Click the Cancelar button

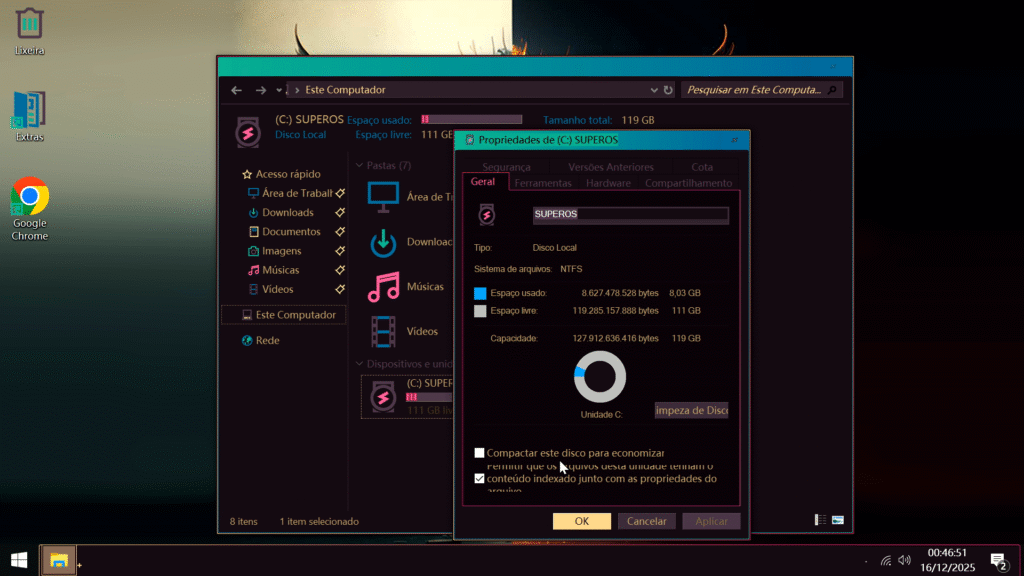(x=646, y=521)
